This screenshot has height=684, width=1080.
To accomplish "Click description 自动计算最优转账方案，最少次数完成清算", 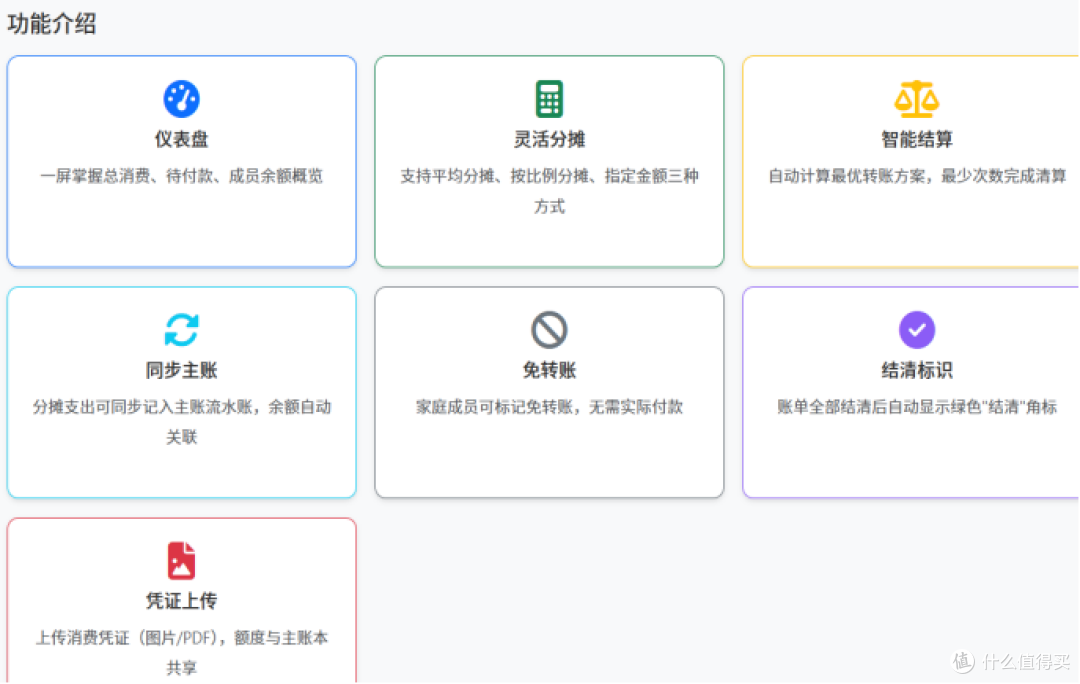I will pos(917,176).
